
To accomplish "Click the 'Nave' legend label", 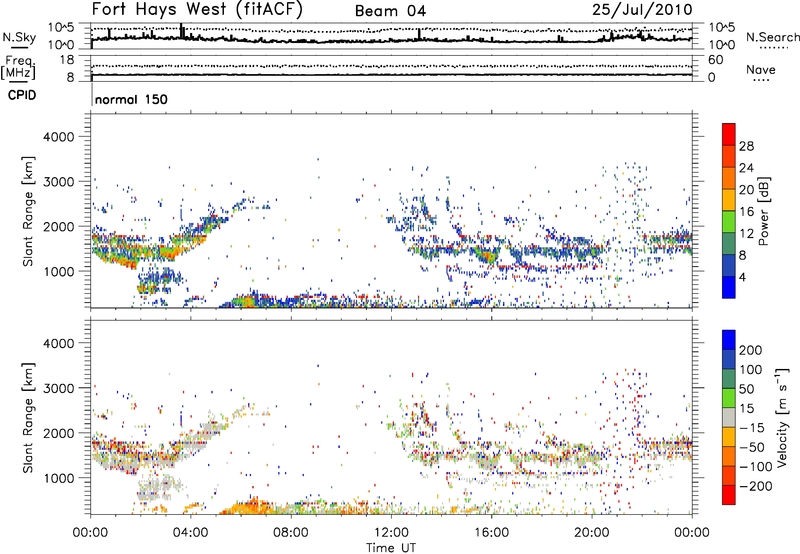I will [761, 69].
